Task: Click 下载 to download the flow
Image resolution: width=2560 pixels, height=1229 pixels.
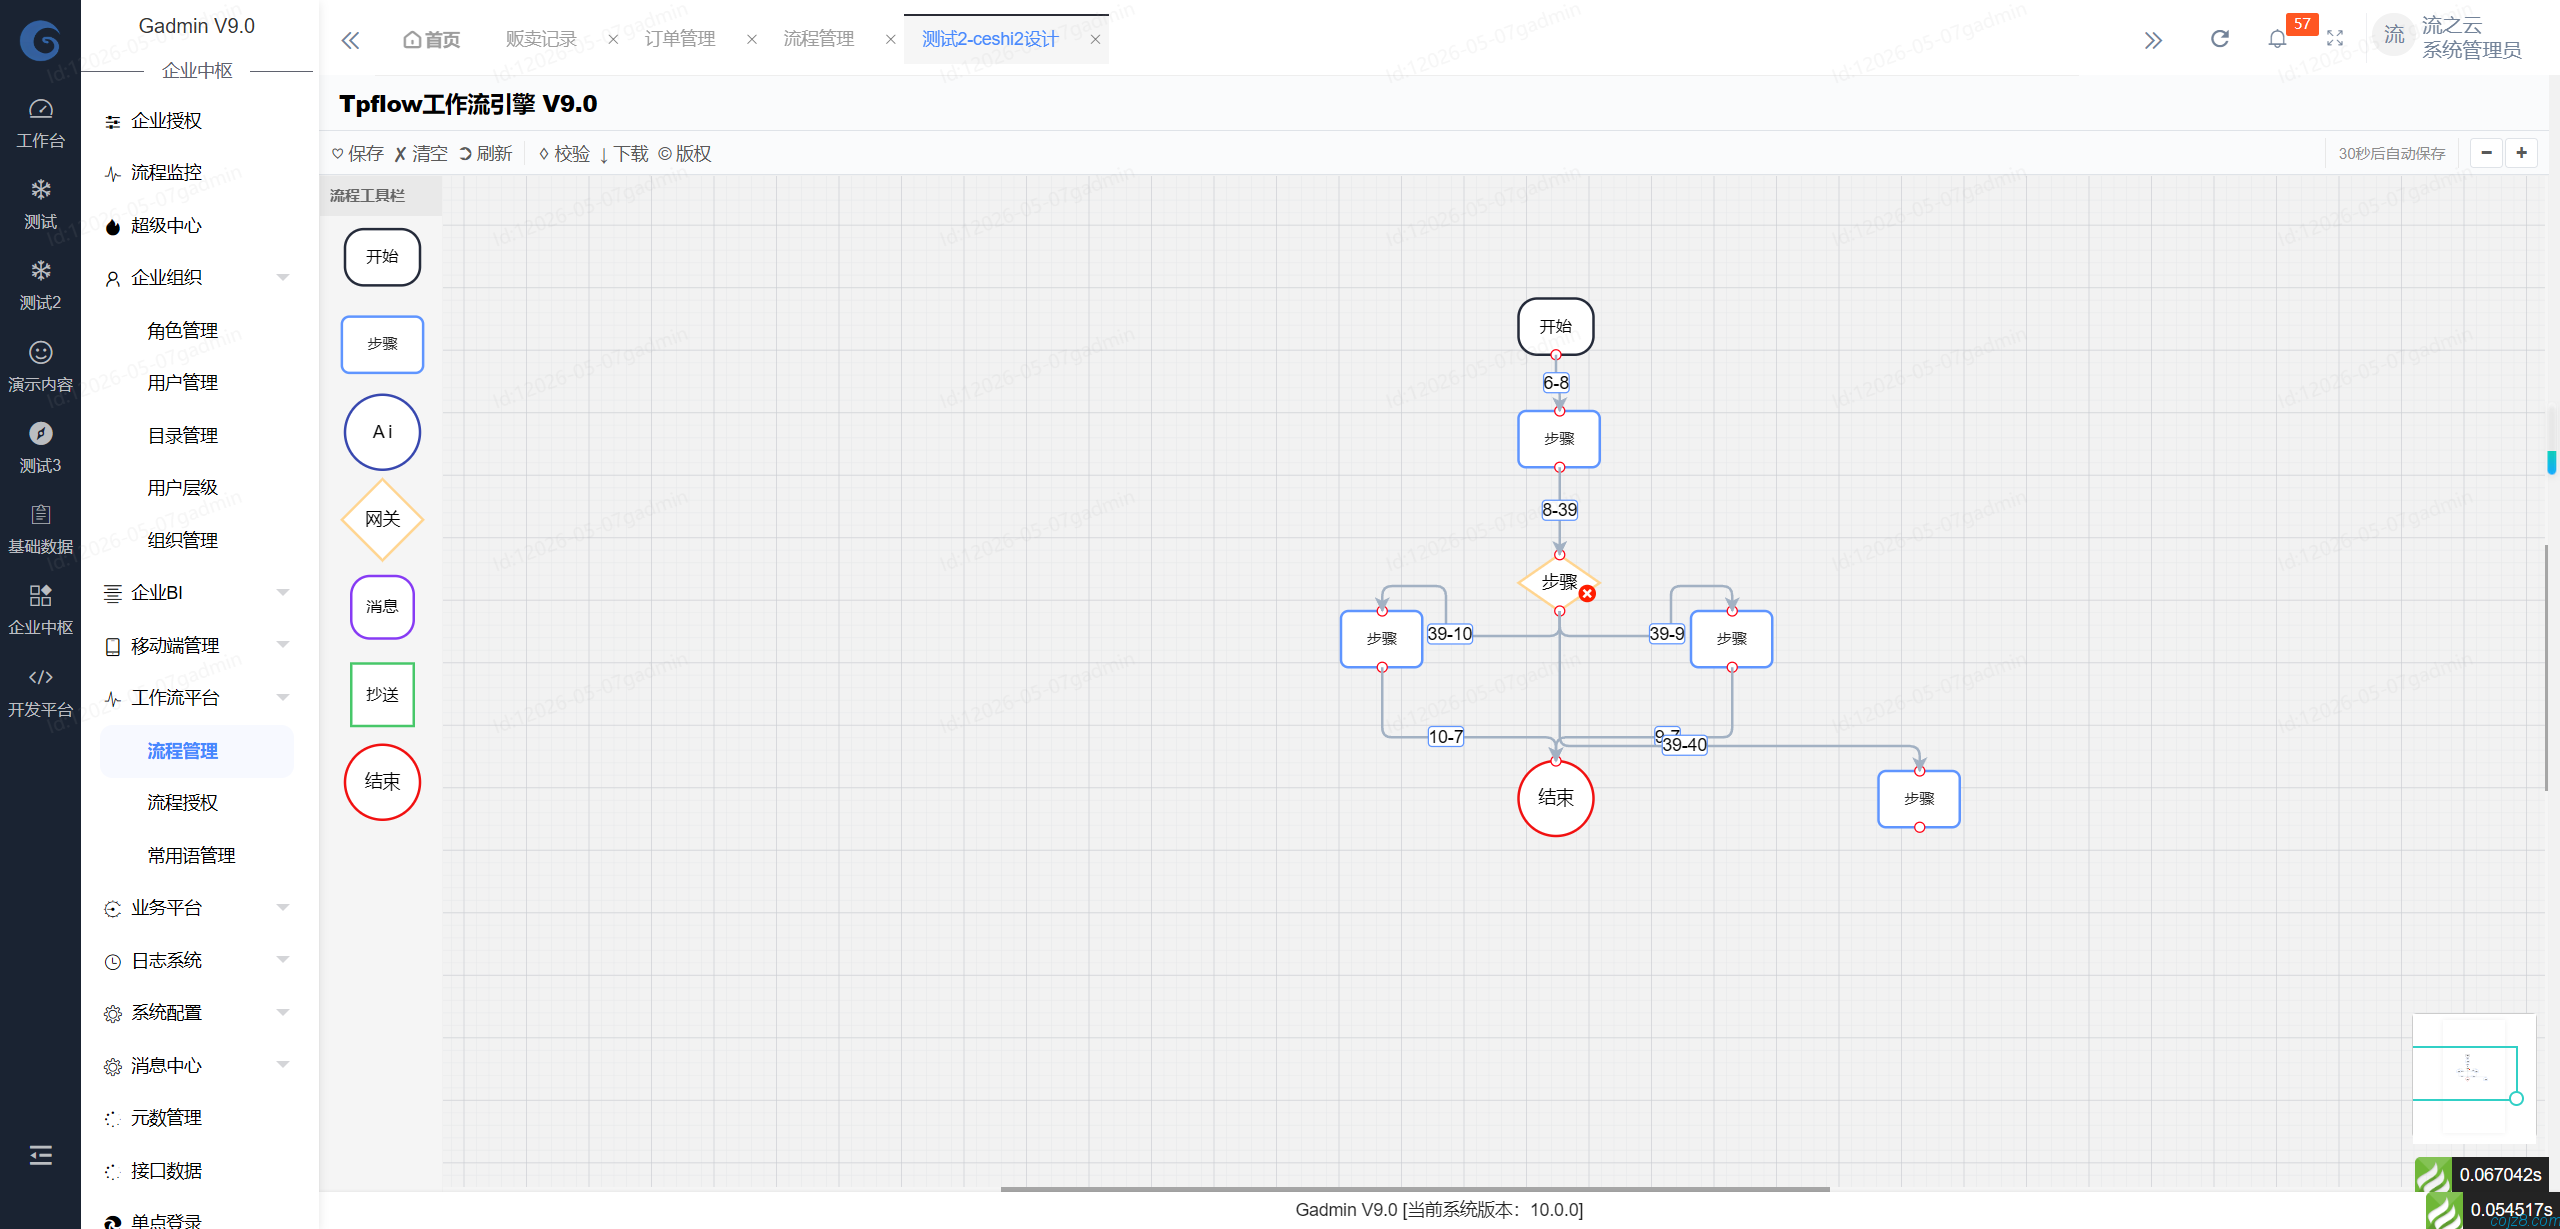Action: point(624,153)
